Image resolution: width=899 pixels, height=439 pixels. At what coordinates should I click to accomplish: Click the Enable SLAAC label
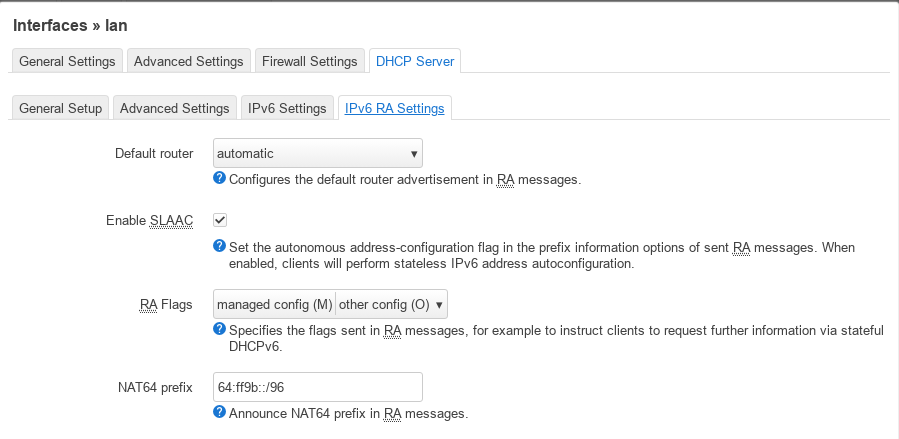click(x=150, y=221)
